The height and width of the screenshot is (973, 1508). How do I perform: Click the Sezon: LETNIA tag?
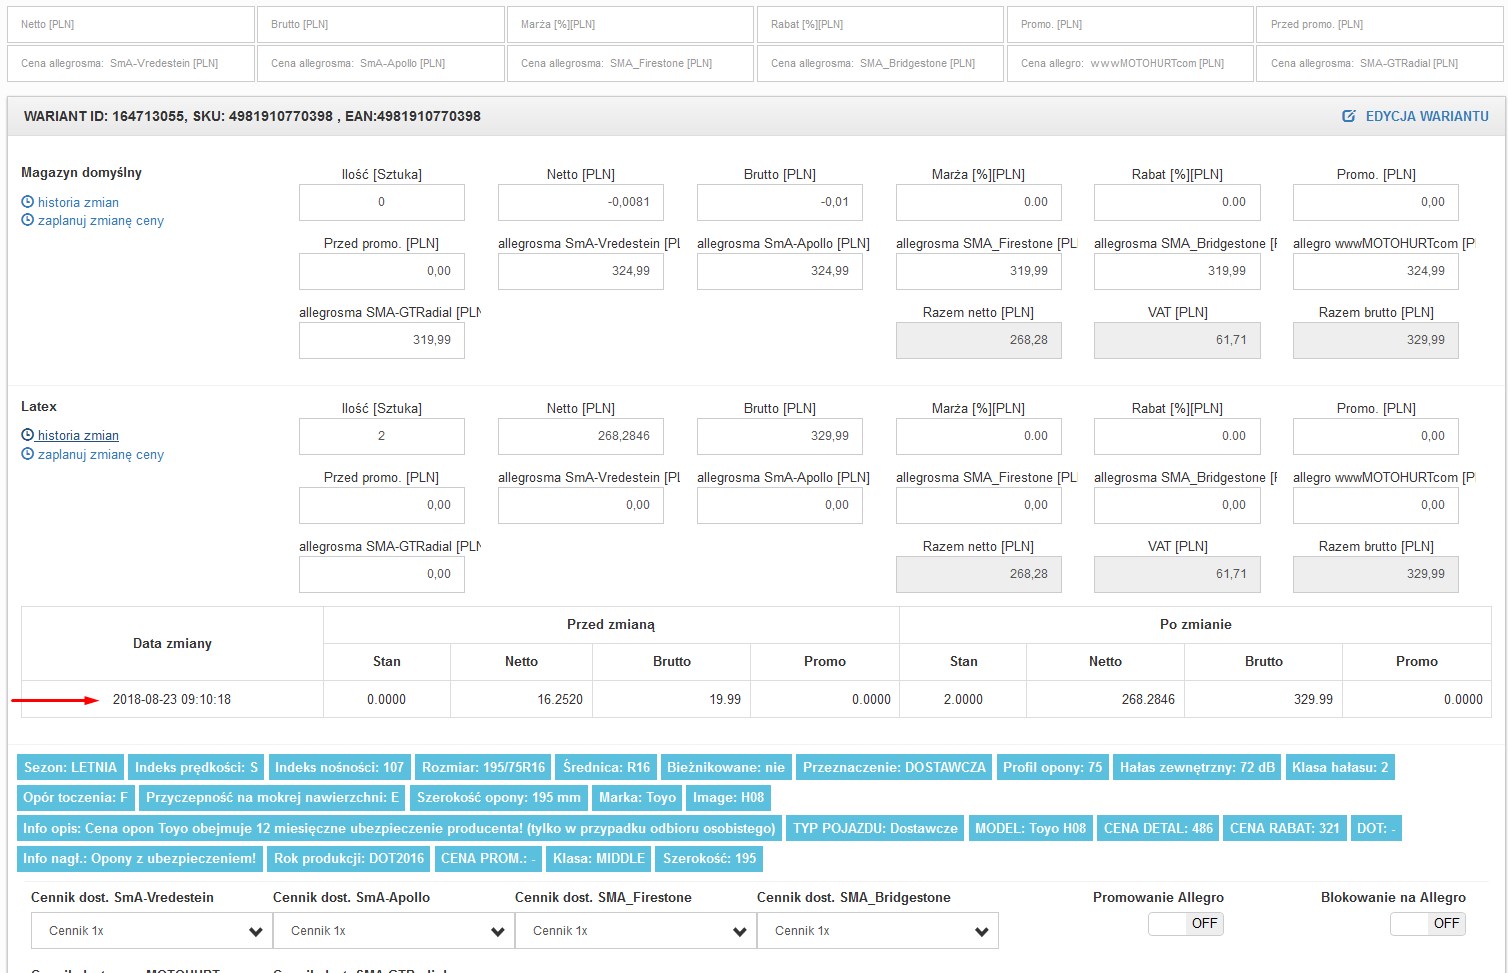tap(70, 768)
